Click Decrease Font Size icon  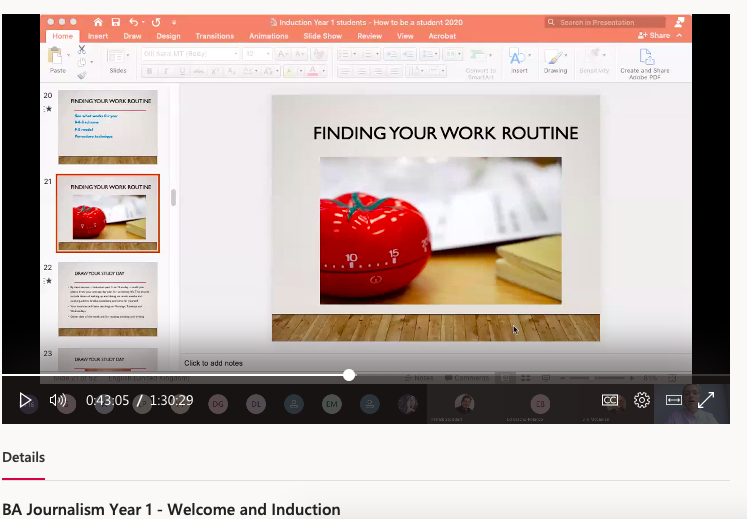300,54
